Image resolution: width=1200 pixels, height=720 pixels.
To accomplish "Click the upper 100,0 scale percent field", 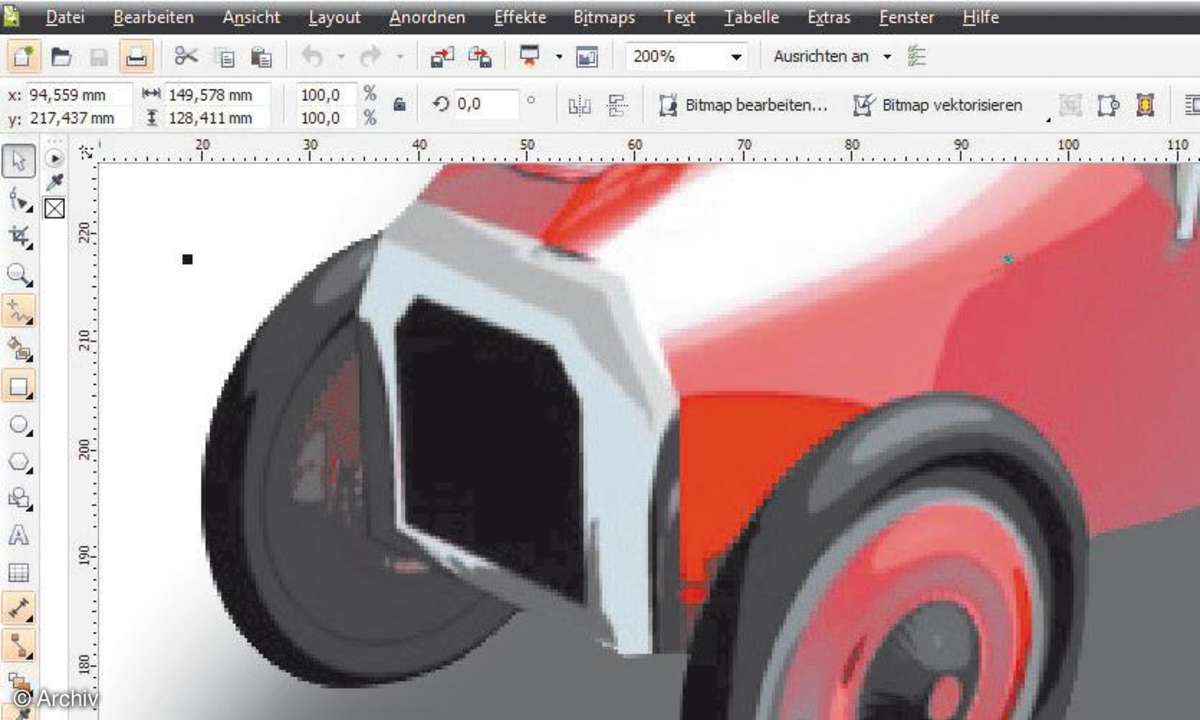I will tap(327, 95).
